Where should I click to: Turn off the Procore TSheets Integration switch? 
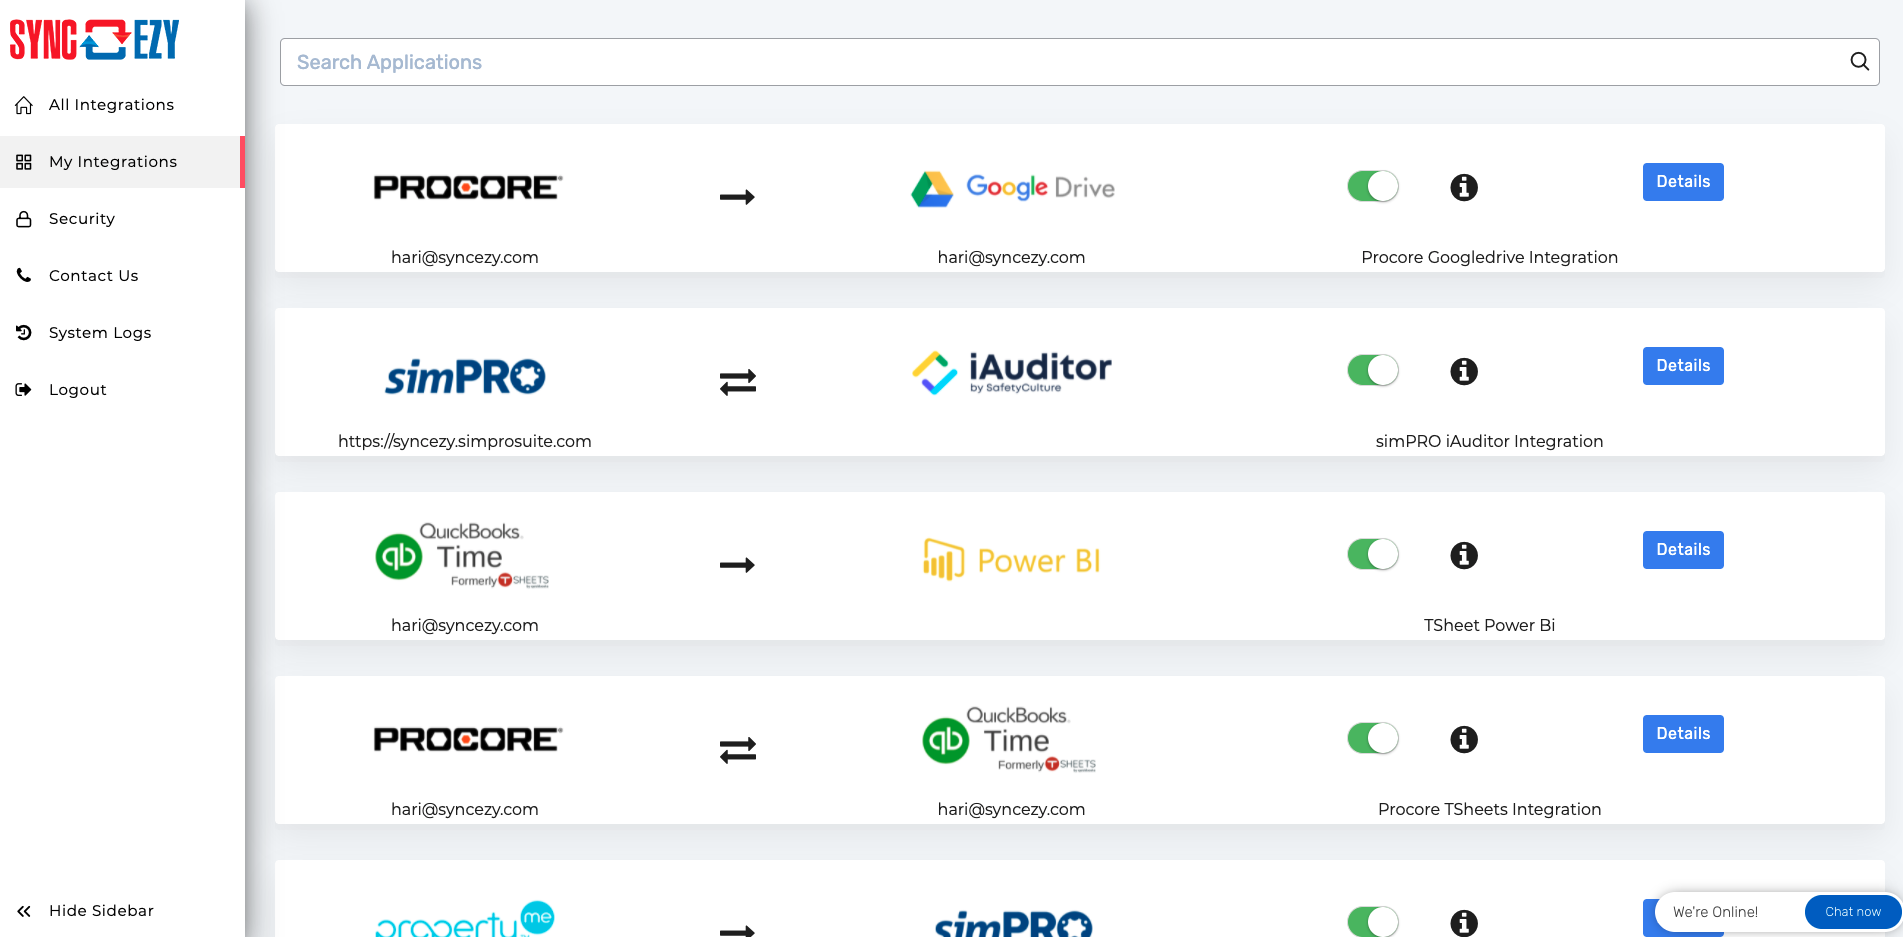pos(1372,738)
